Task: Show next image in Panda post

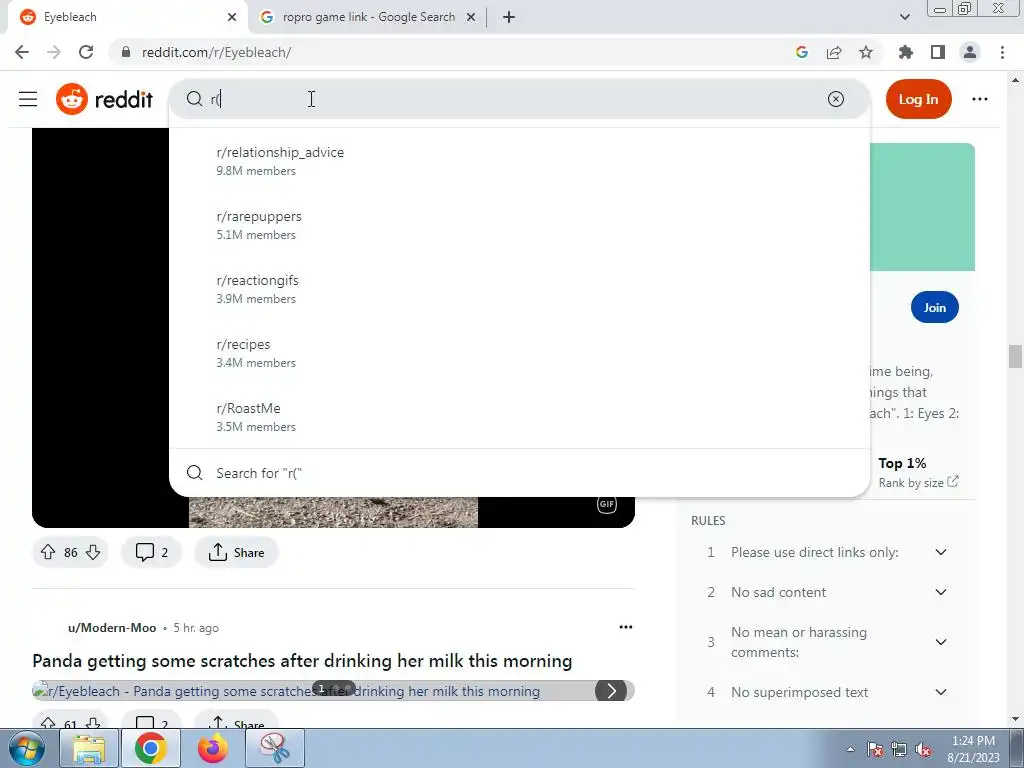Action: [611, 690]
